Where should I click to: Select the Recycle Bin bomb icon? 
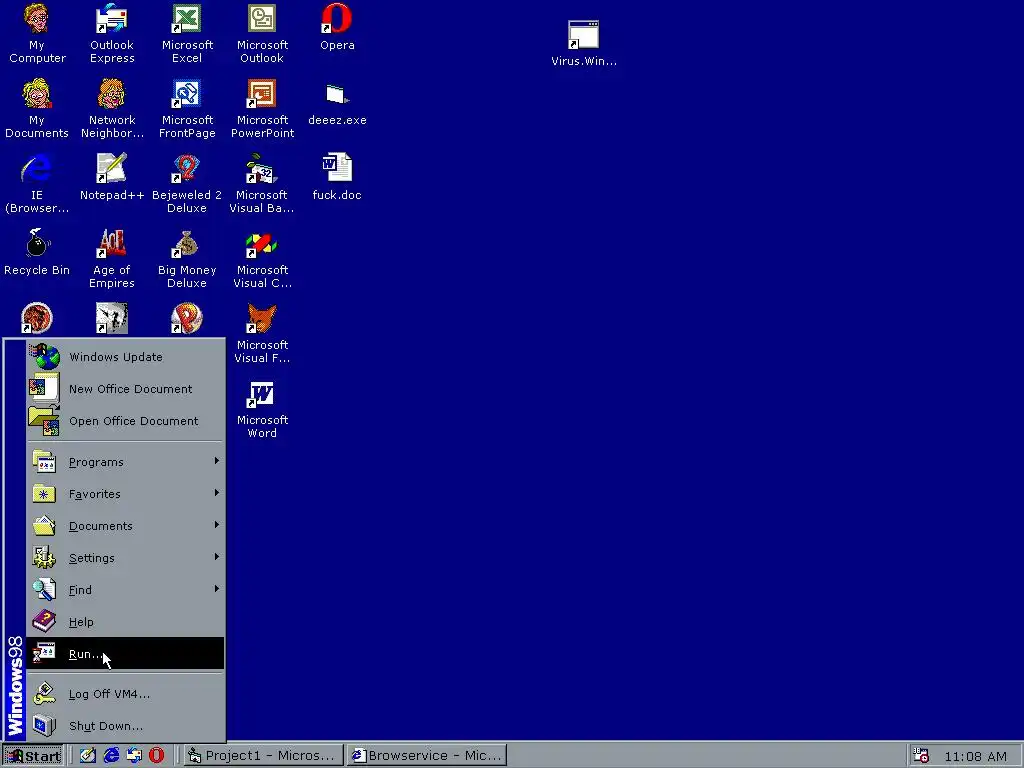point(37,251)
